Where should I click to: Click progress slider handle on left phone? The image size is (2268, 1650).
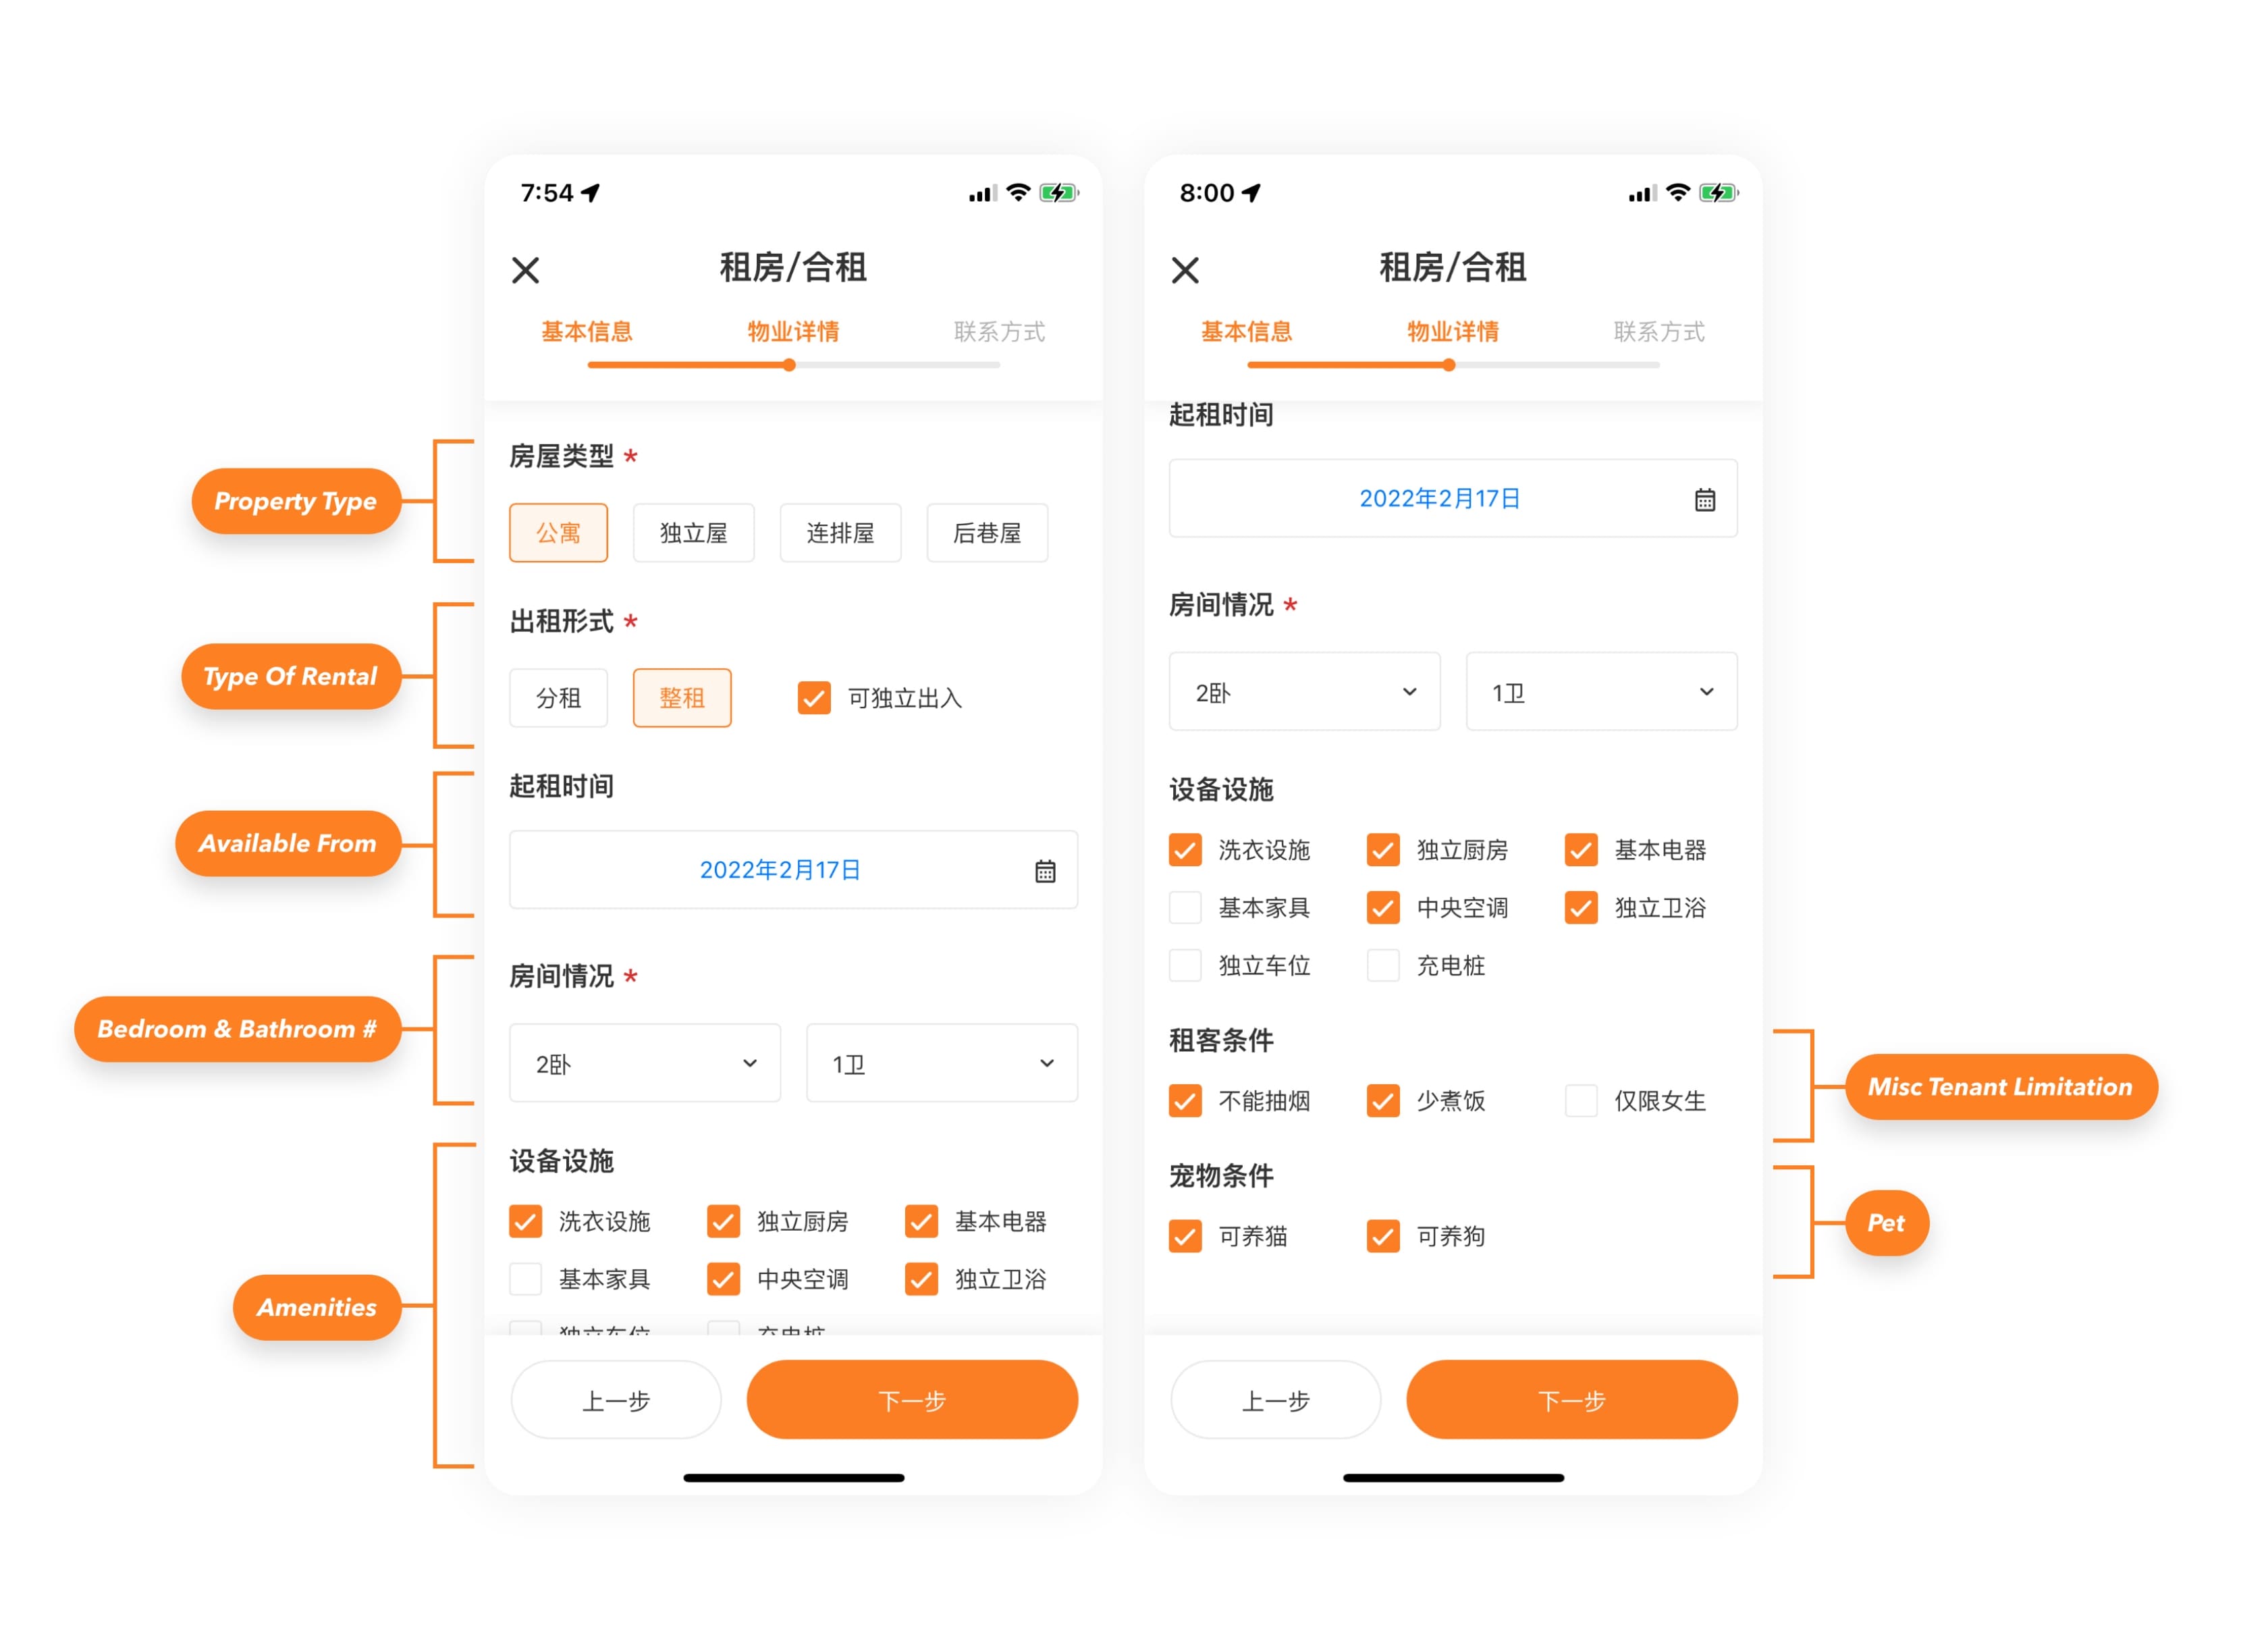pyautogui.click(x=789, y=365)
